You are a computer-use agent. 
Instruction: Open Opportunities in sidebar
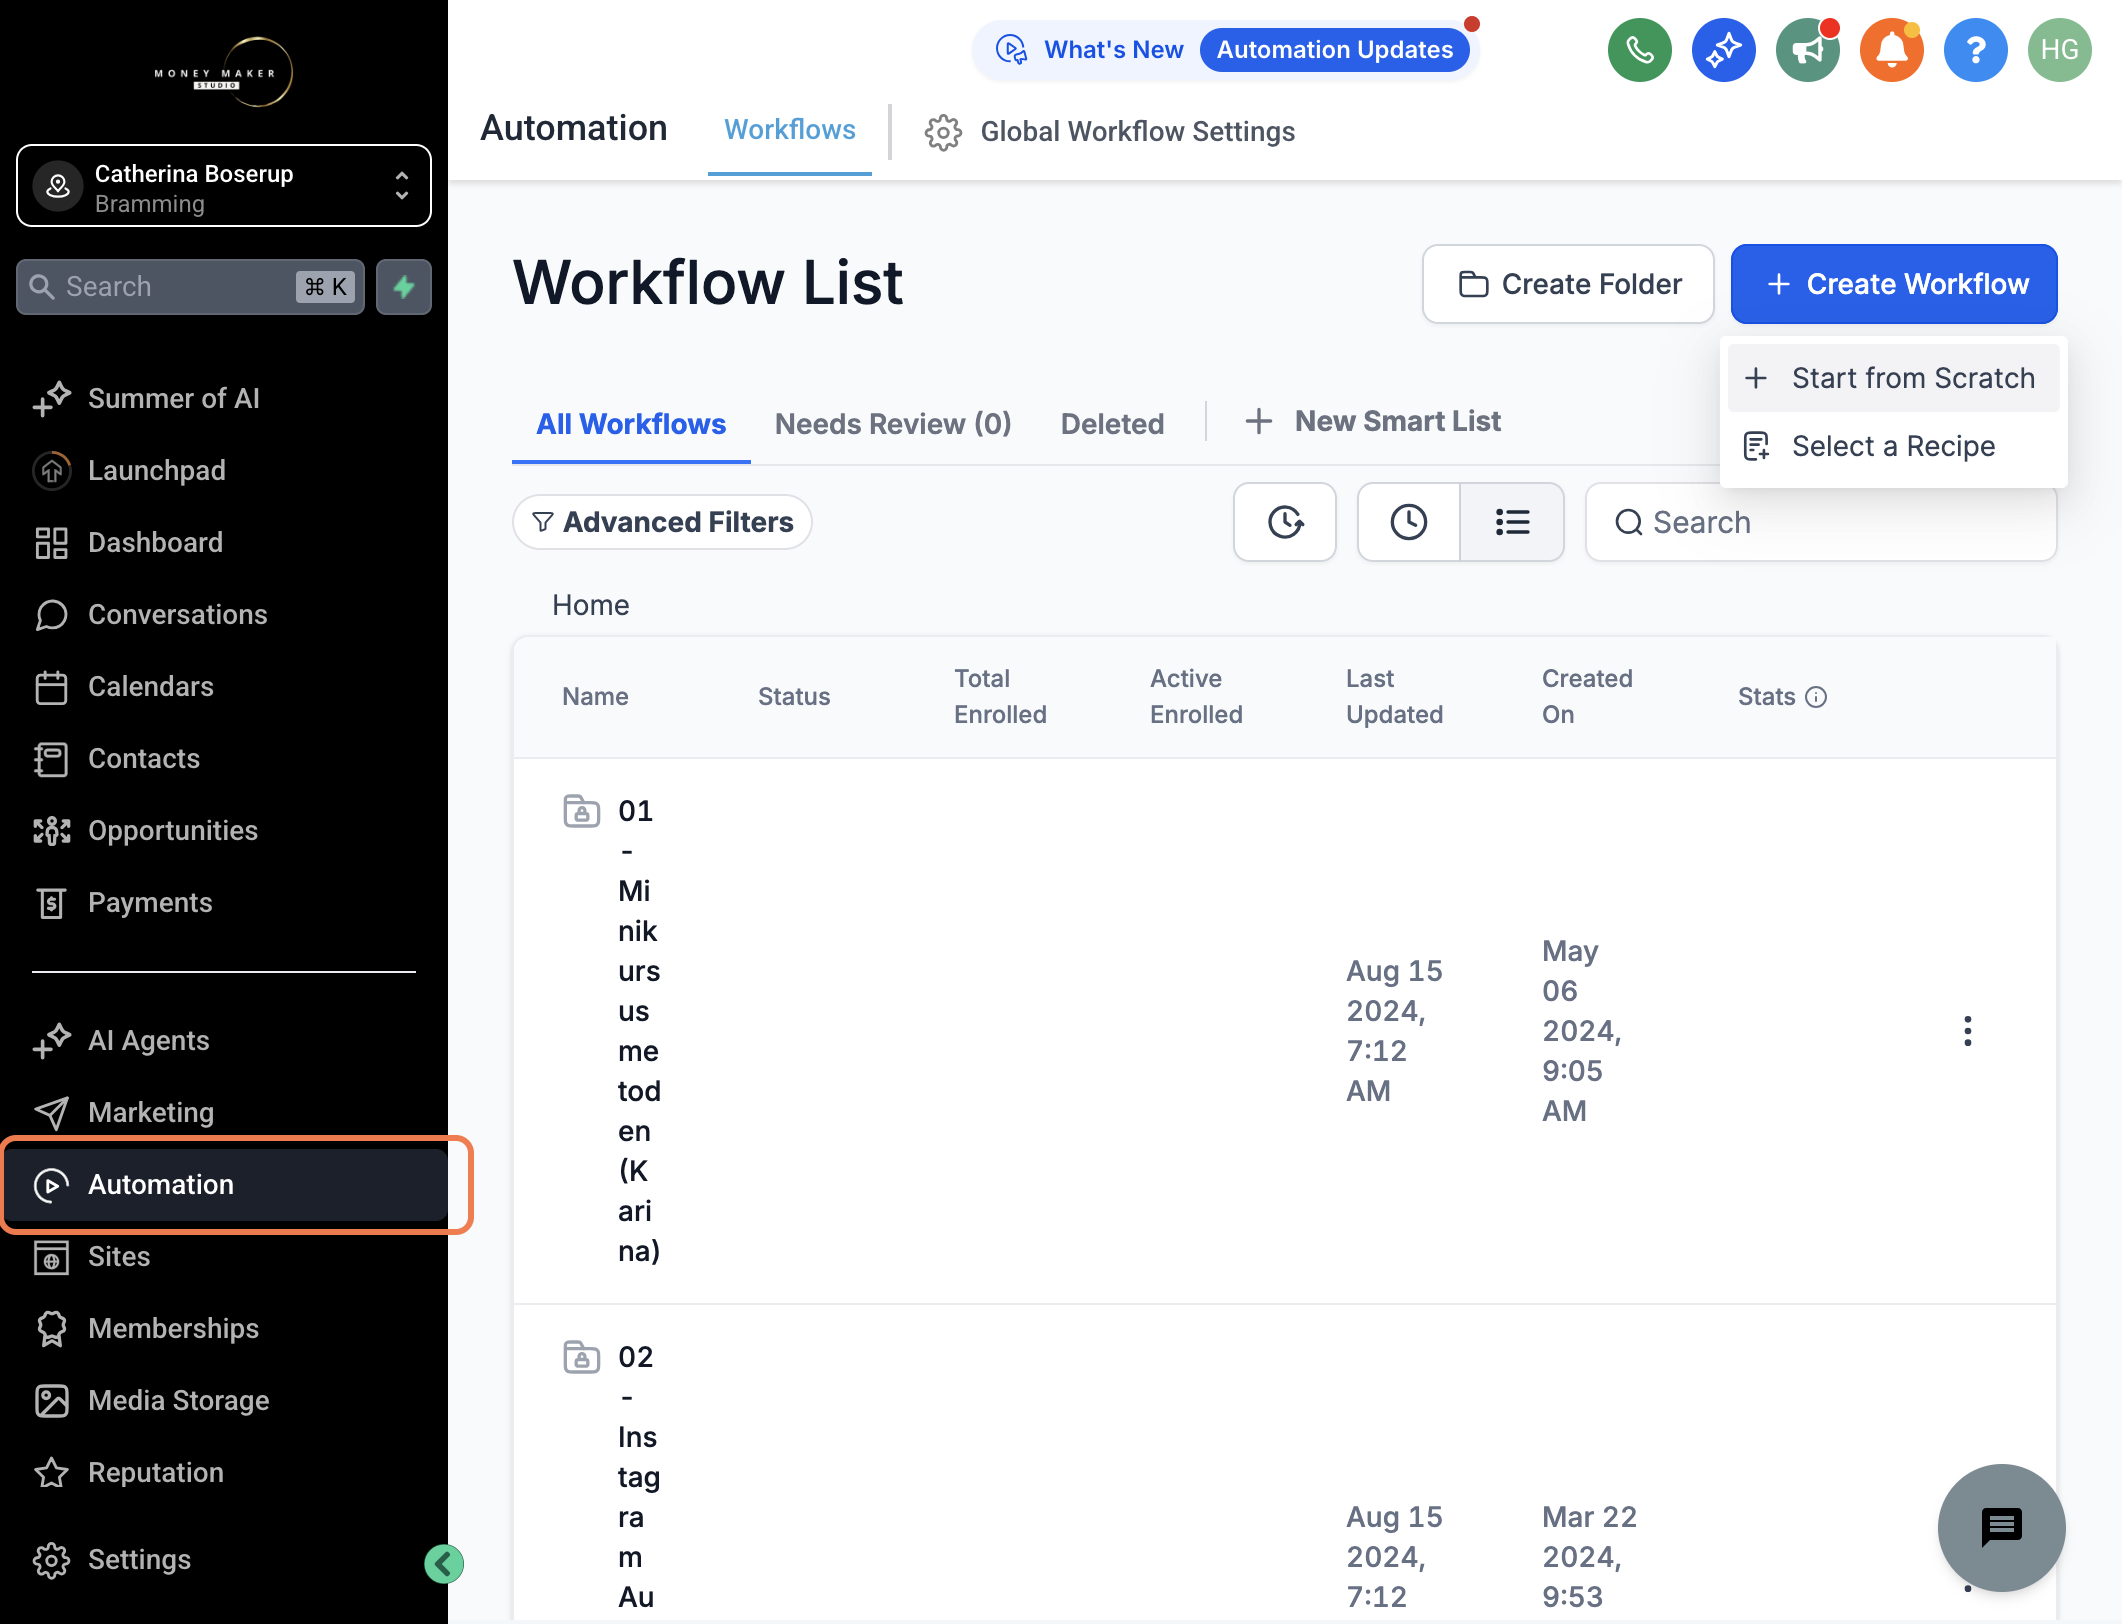[x=224, y=830]
